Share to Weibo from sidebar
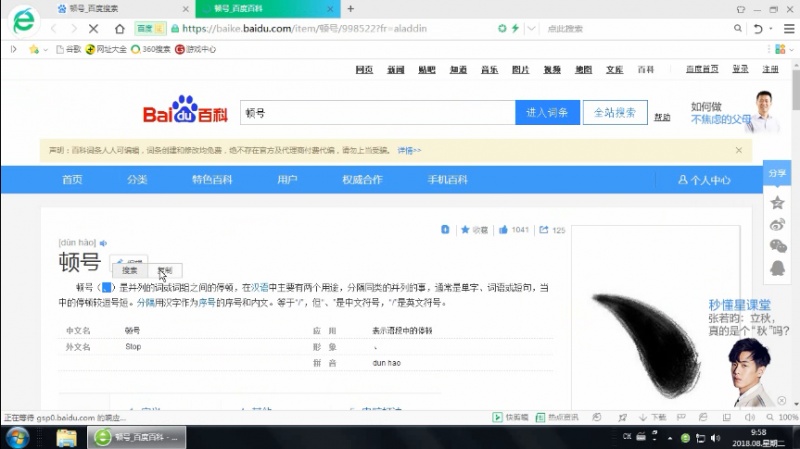The height and width of the screenshot is (449, 800). [x=777, y=224]
